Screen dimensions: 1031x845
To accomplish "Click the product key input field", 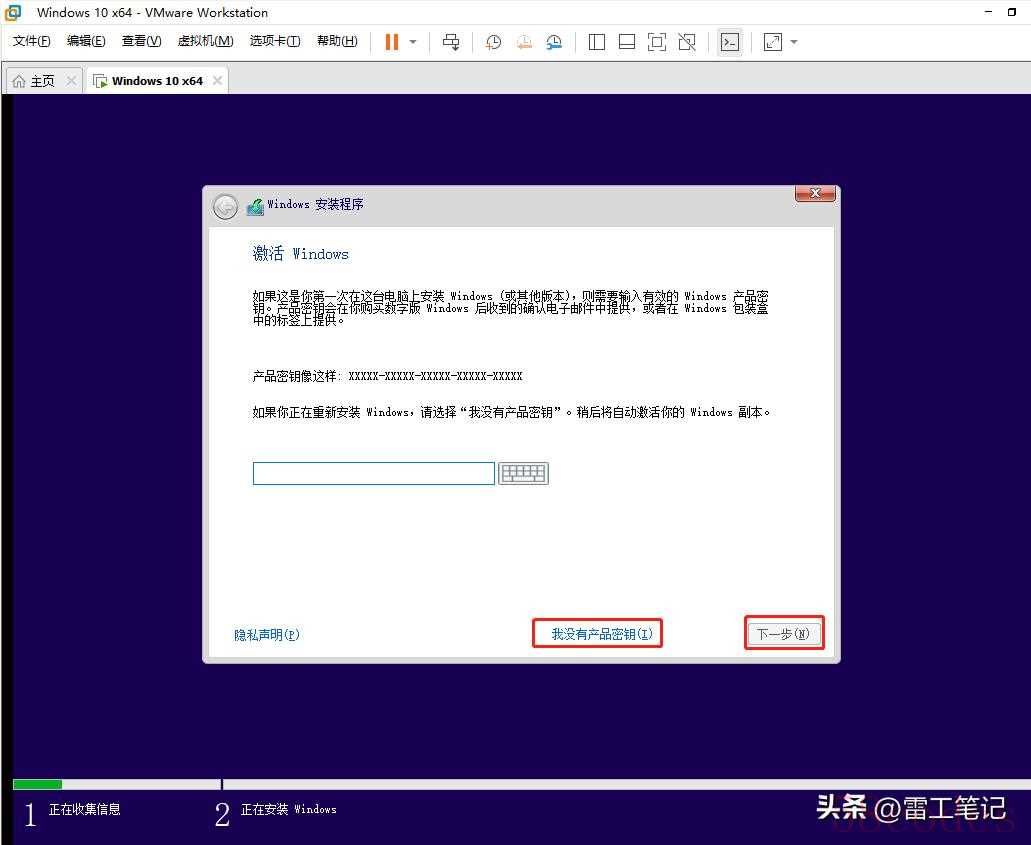I will click(x=373, y=473).
